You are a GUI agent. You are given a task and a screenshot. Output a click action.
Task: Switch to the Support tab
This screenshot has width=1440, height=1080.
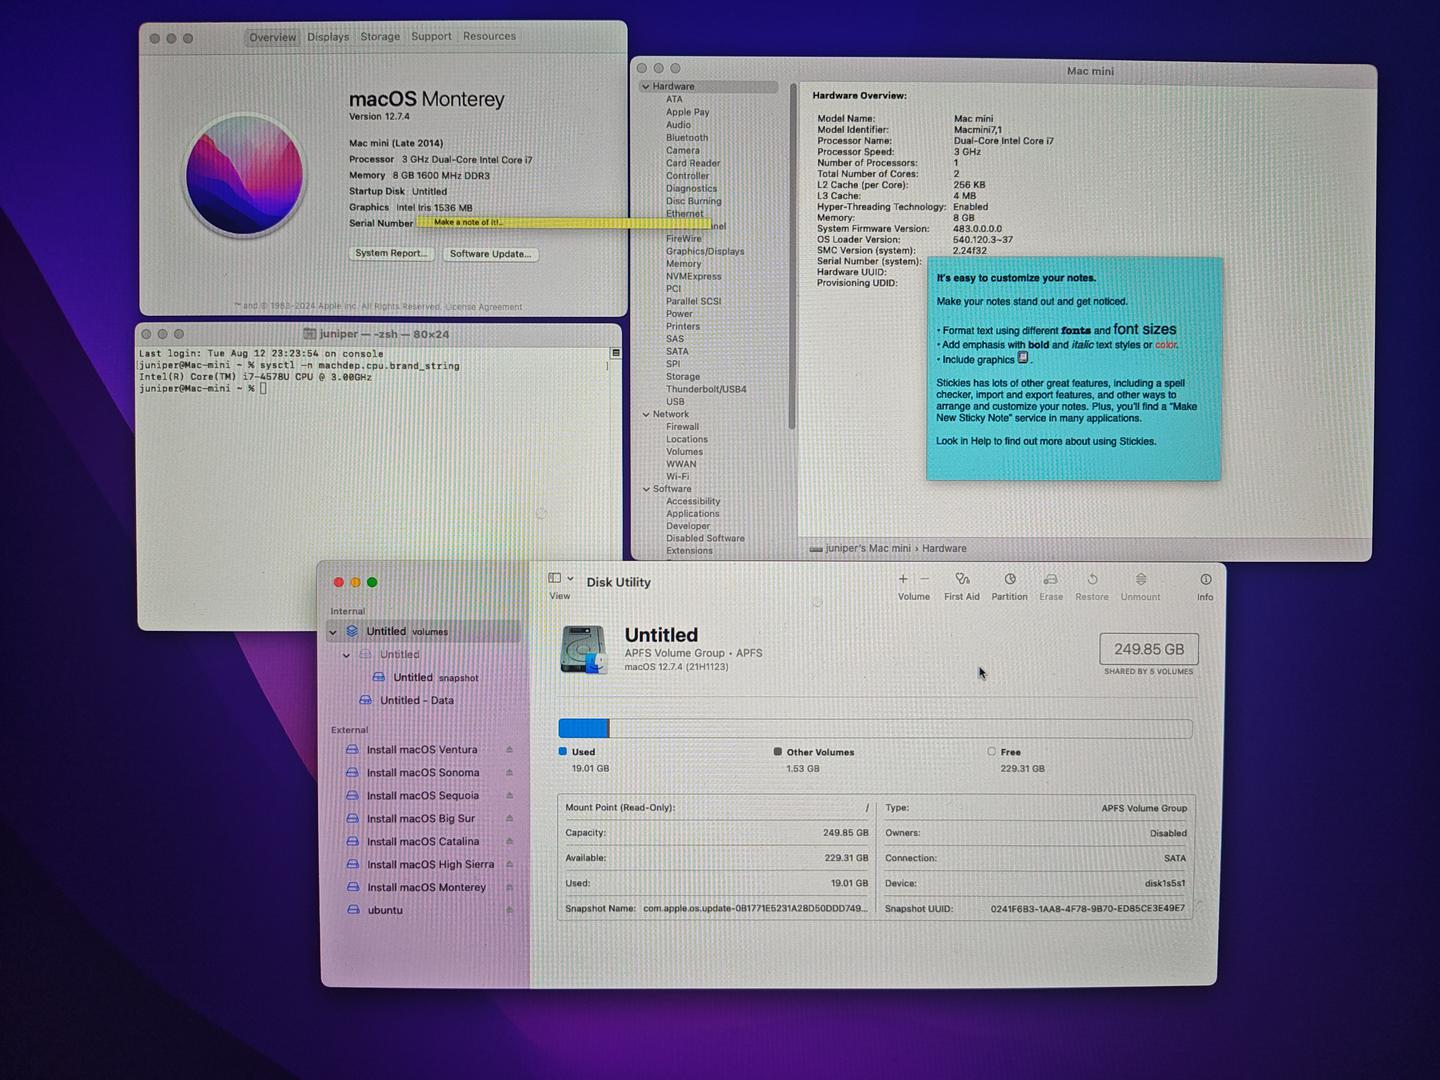click(x=431, y=36)
